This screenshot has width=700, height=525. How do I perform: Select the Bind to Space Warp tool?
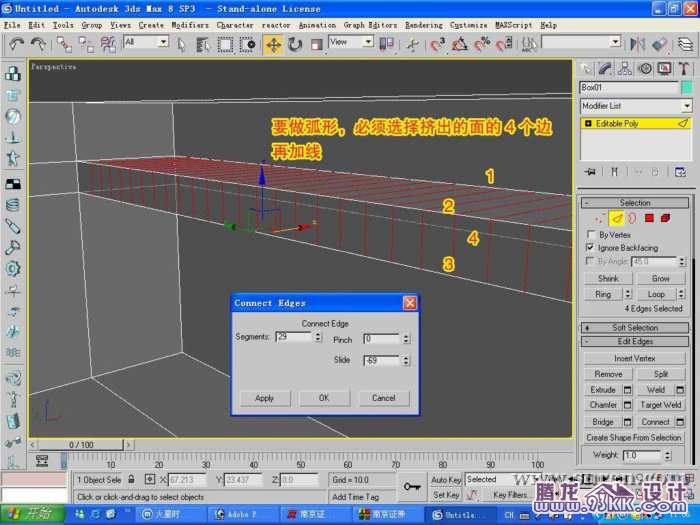click(108, 44)
